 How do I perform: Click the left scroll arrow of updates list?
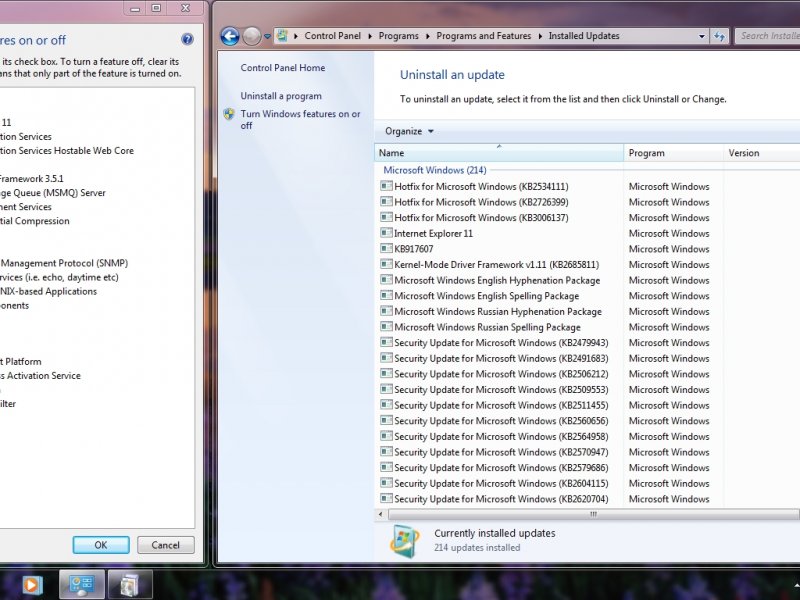[x=381, y=514]
